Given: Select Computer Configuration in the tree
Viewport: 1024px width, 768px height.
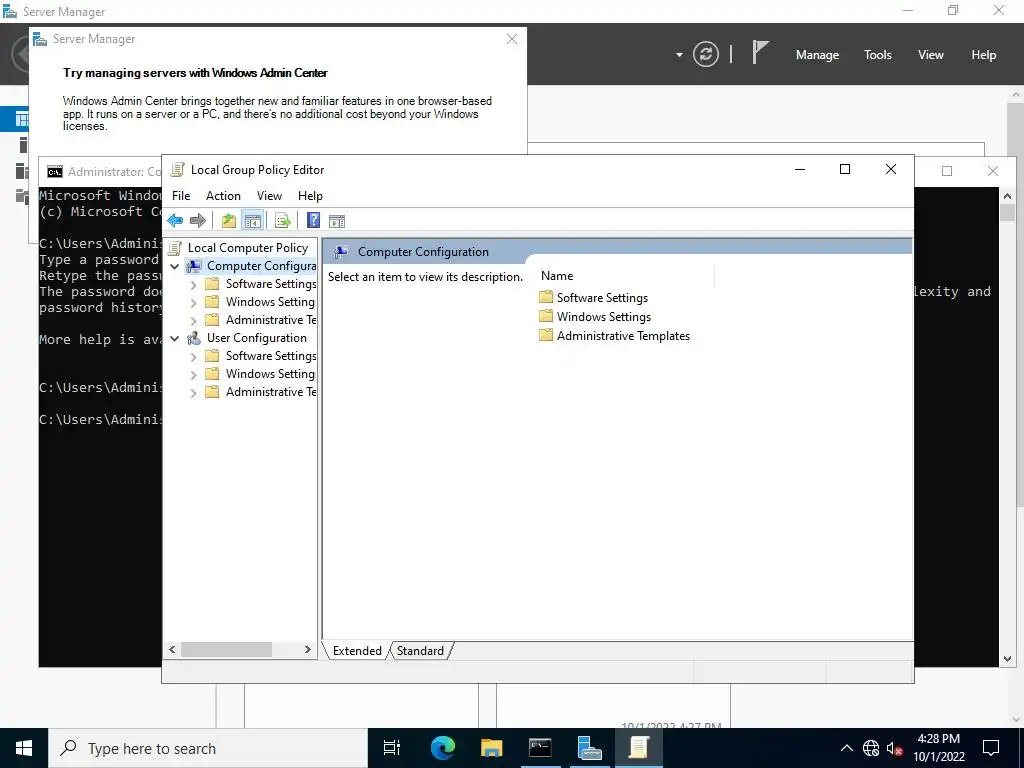Looking at the screenshot, I should click(261, 266).
